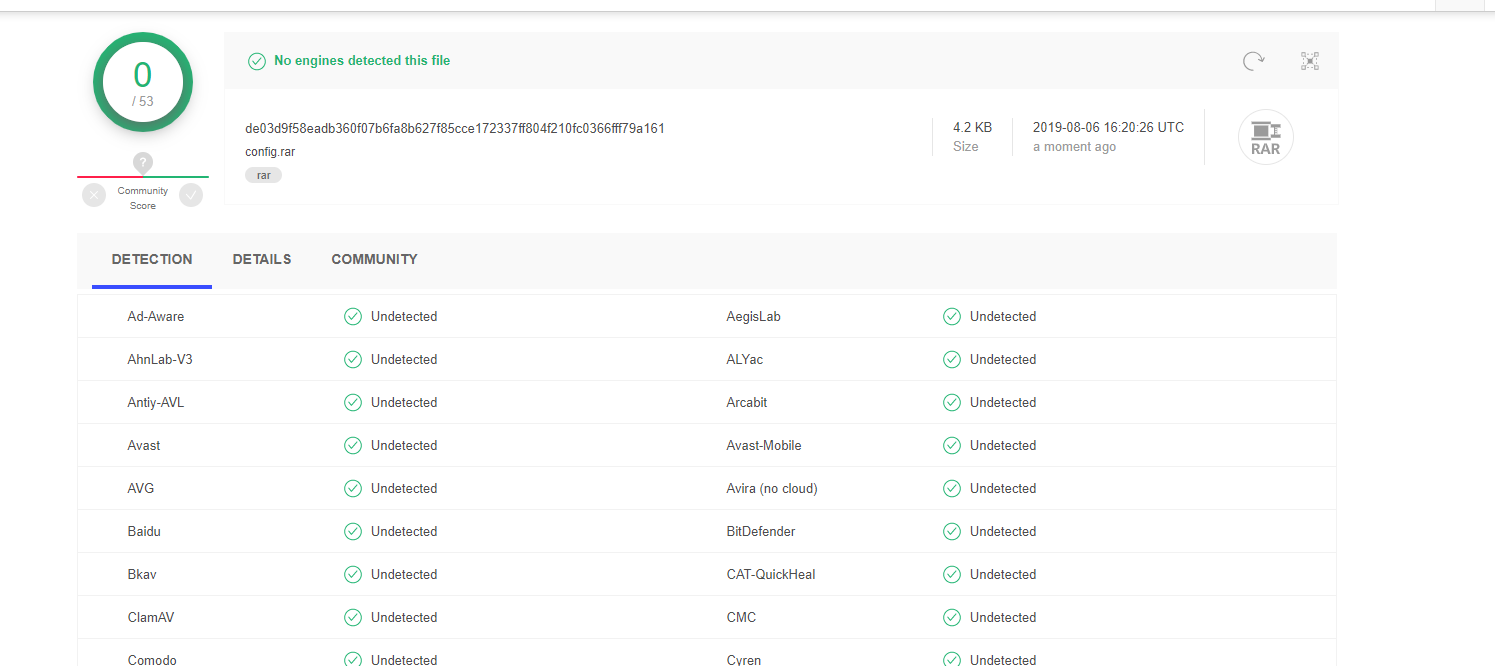
Task: Click the BitDefender undetected check icon
Action: pyautogui.click(x=952, y=531)
